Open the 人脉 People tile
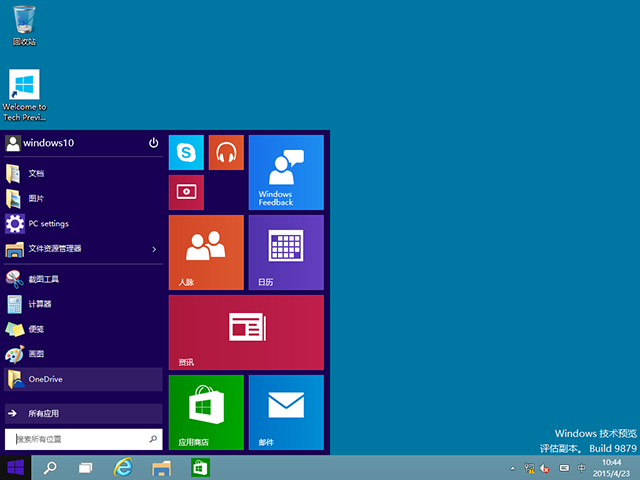The width and height of the screenshot is (640, 480). [206, 252]
